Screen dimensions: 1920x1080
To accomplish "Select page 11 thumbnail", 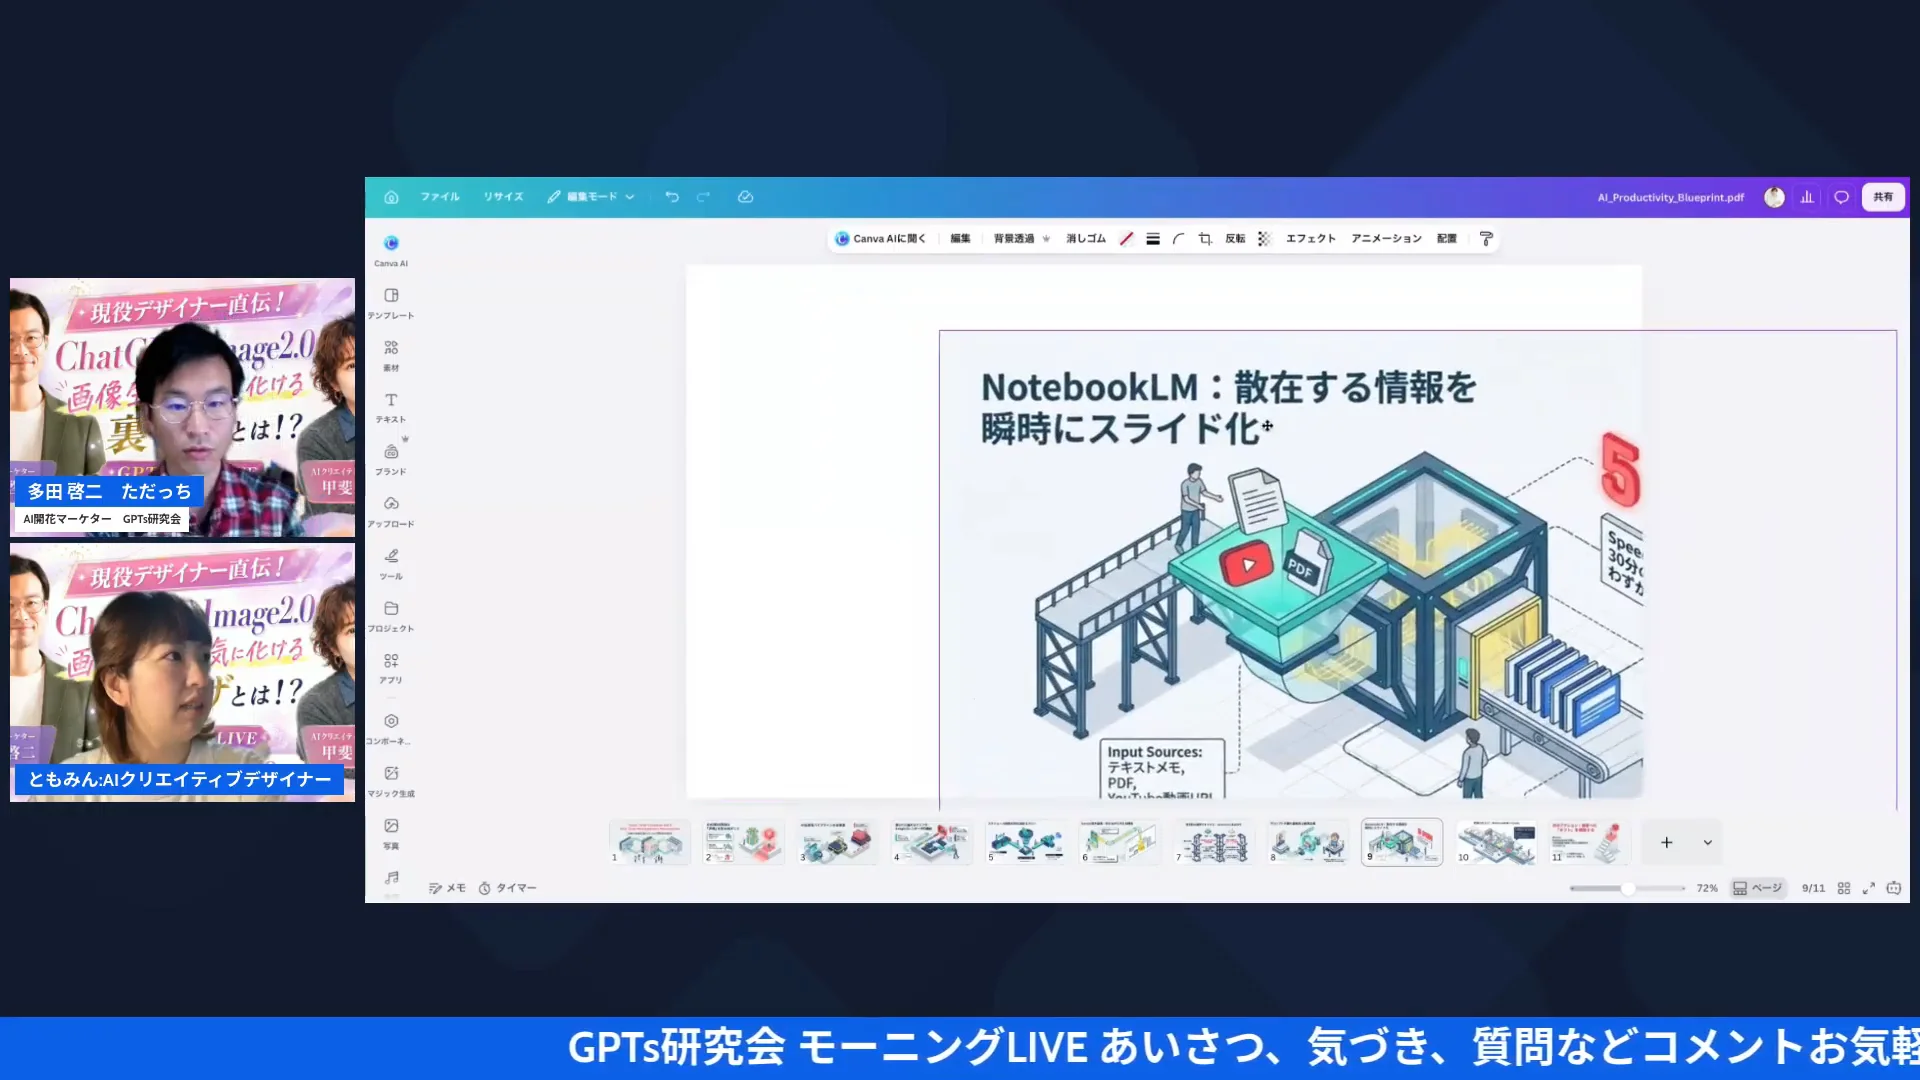I will (1590, 843).
